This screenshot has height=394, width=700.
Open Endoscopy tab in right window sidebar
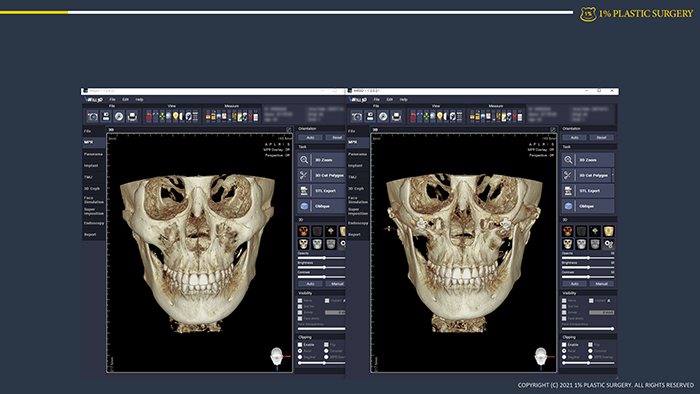pos(358,223)
